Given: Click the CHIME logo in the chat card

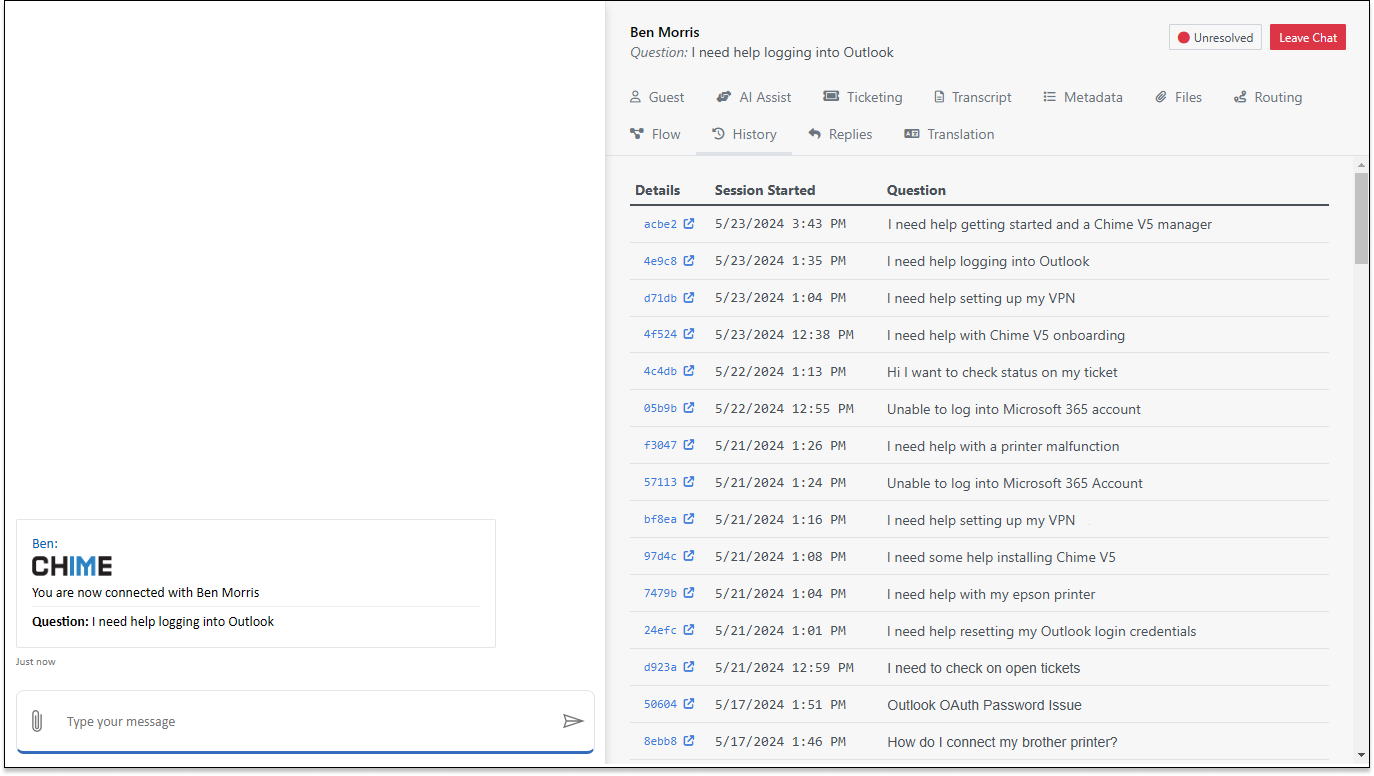Looking at the screenshot, I should (72, 566).
